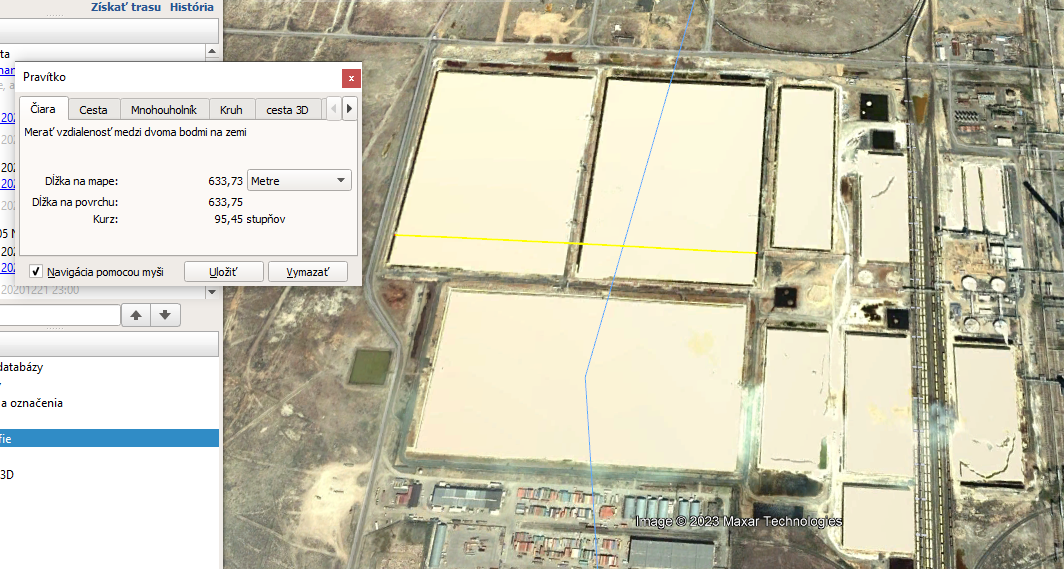Switch to the Cesta tab
The image size is (1064, 569).
click(x=94, y=110)
